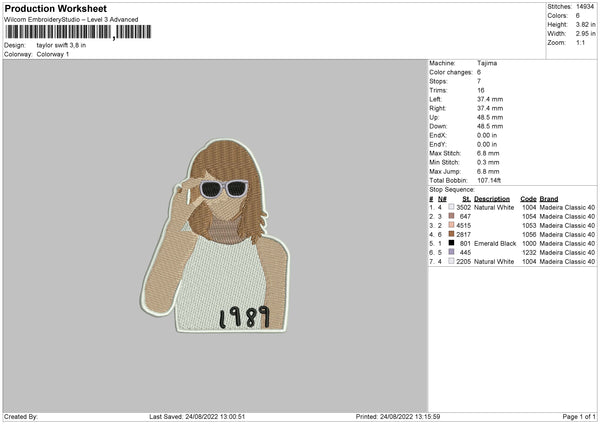Click the 'EndY:' label
The height and width of the screenshot is (424, 600).
[x=437, y=144]
